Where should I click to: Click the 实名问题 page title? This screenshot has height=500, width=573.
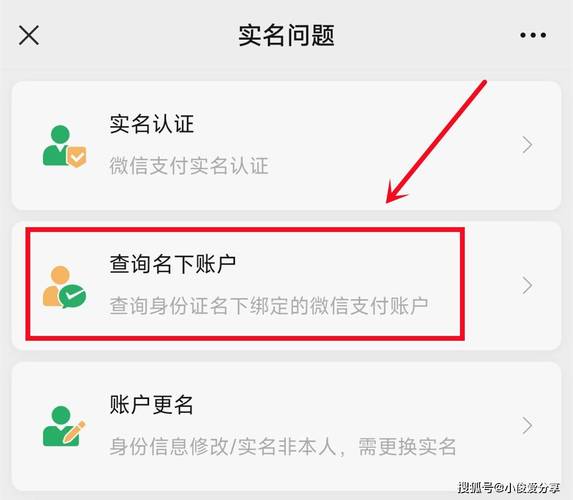[286, 35]
